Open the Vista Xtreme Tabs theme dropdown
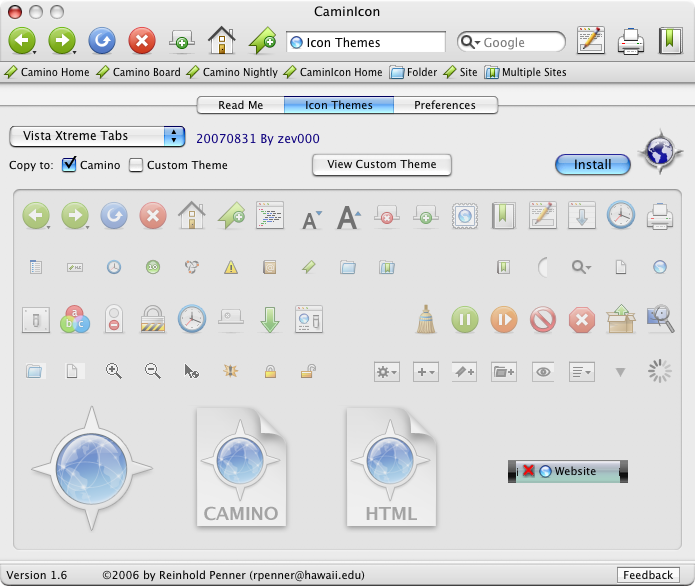The image size is (695, 586). [97, 136]
